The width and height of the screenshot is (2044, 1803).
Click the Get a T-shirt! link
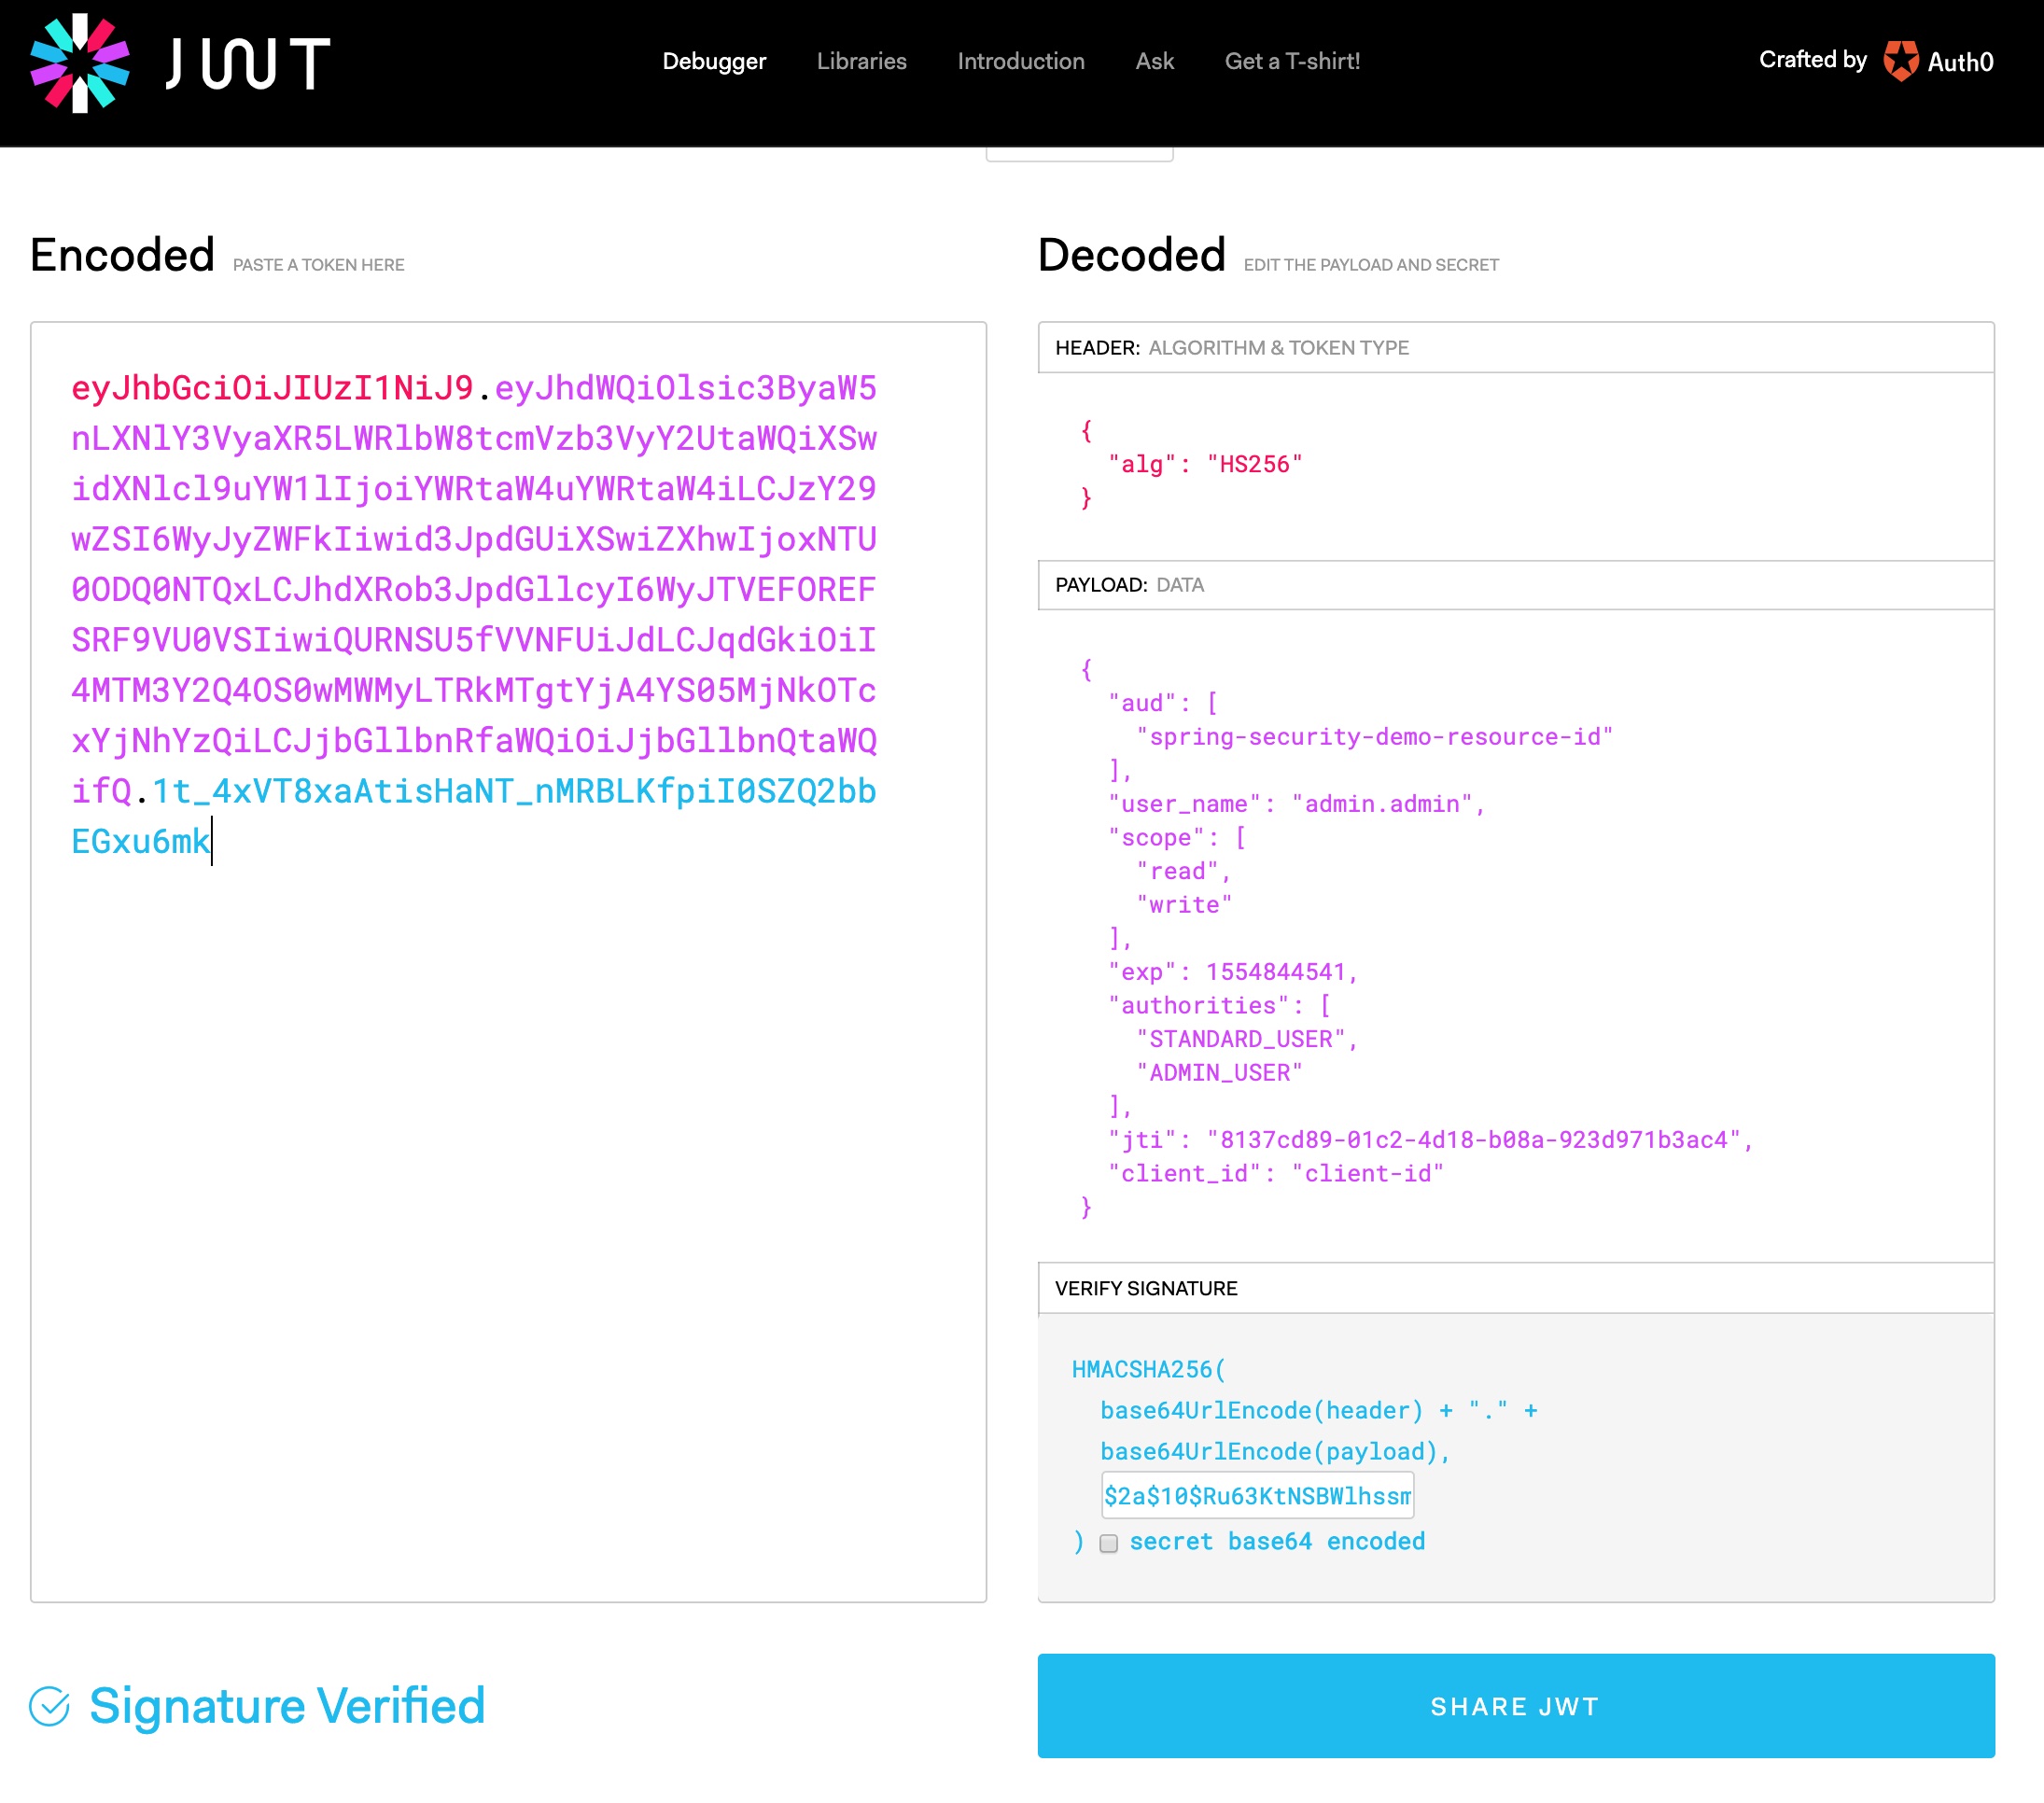pos(1292,61)
